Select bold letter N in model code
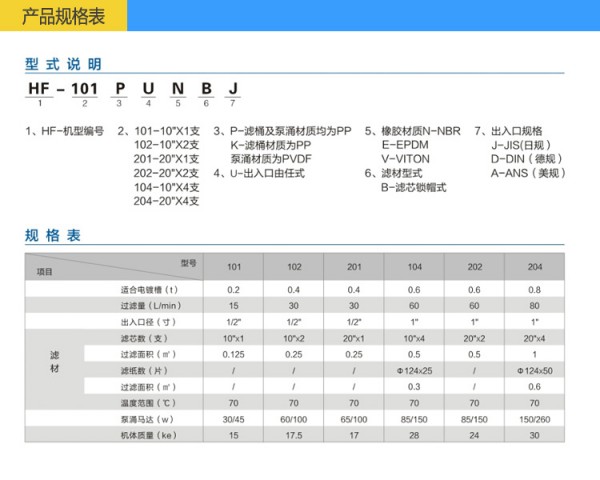The height and width of the screenshot is (480, 600). coord(178,89)
